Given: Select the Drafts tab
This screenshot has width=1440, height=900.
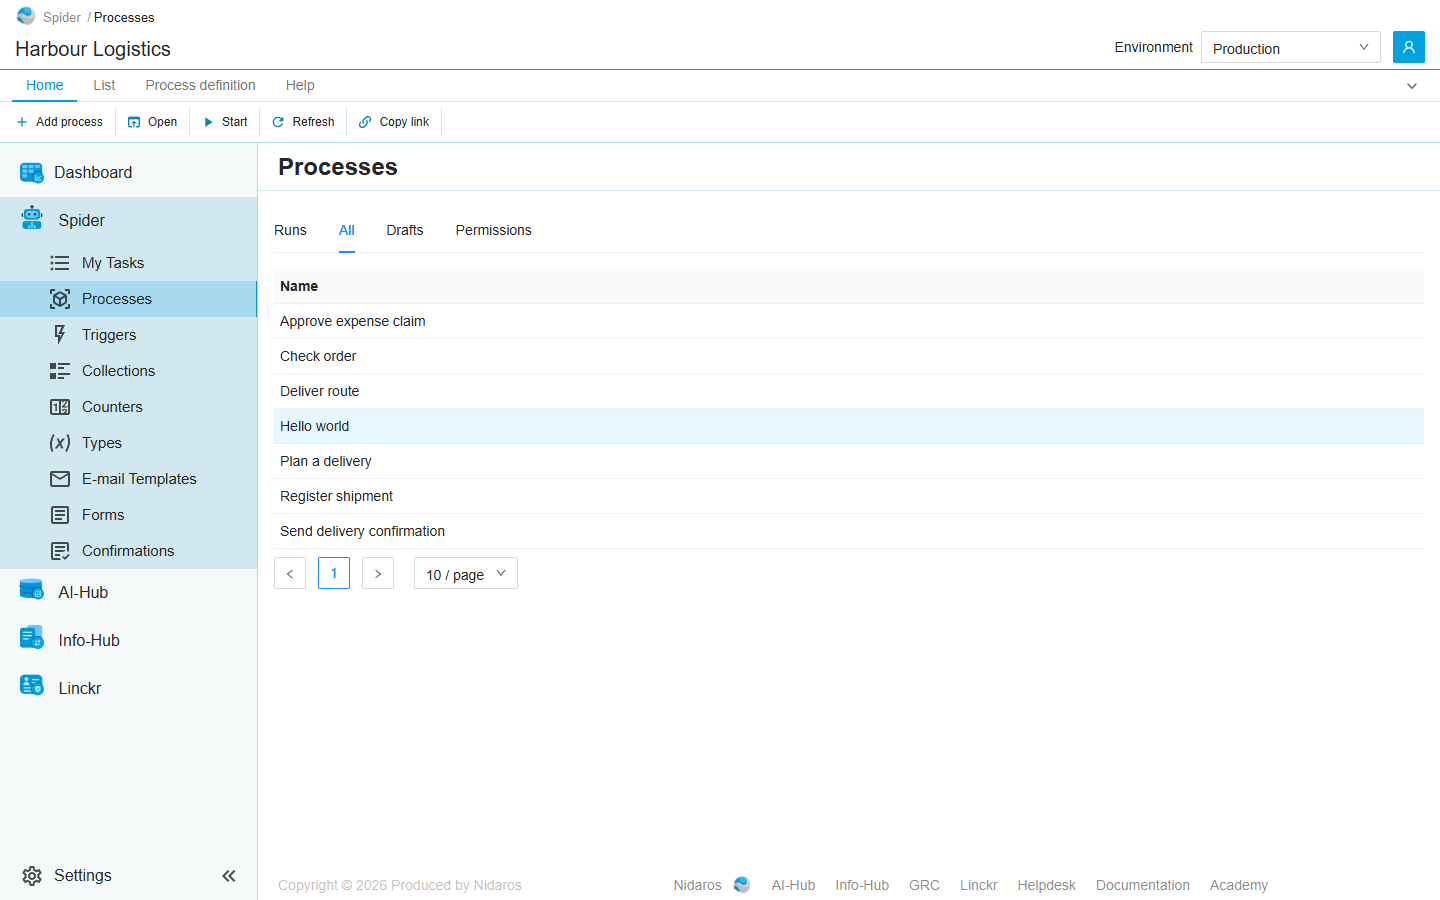Looking at the screenshot, I should [405, 230].
